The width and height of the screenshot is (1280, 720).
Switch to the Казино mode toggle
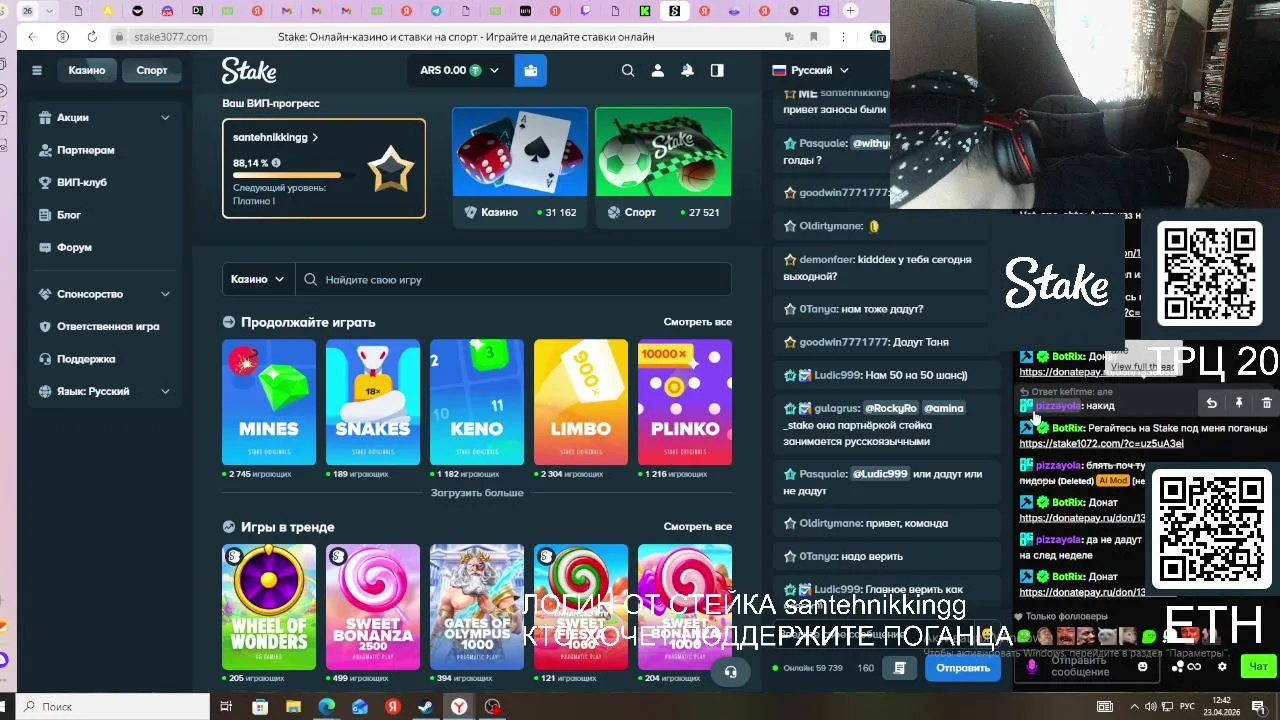[x=87, y=70]
